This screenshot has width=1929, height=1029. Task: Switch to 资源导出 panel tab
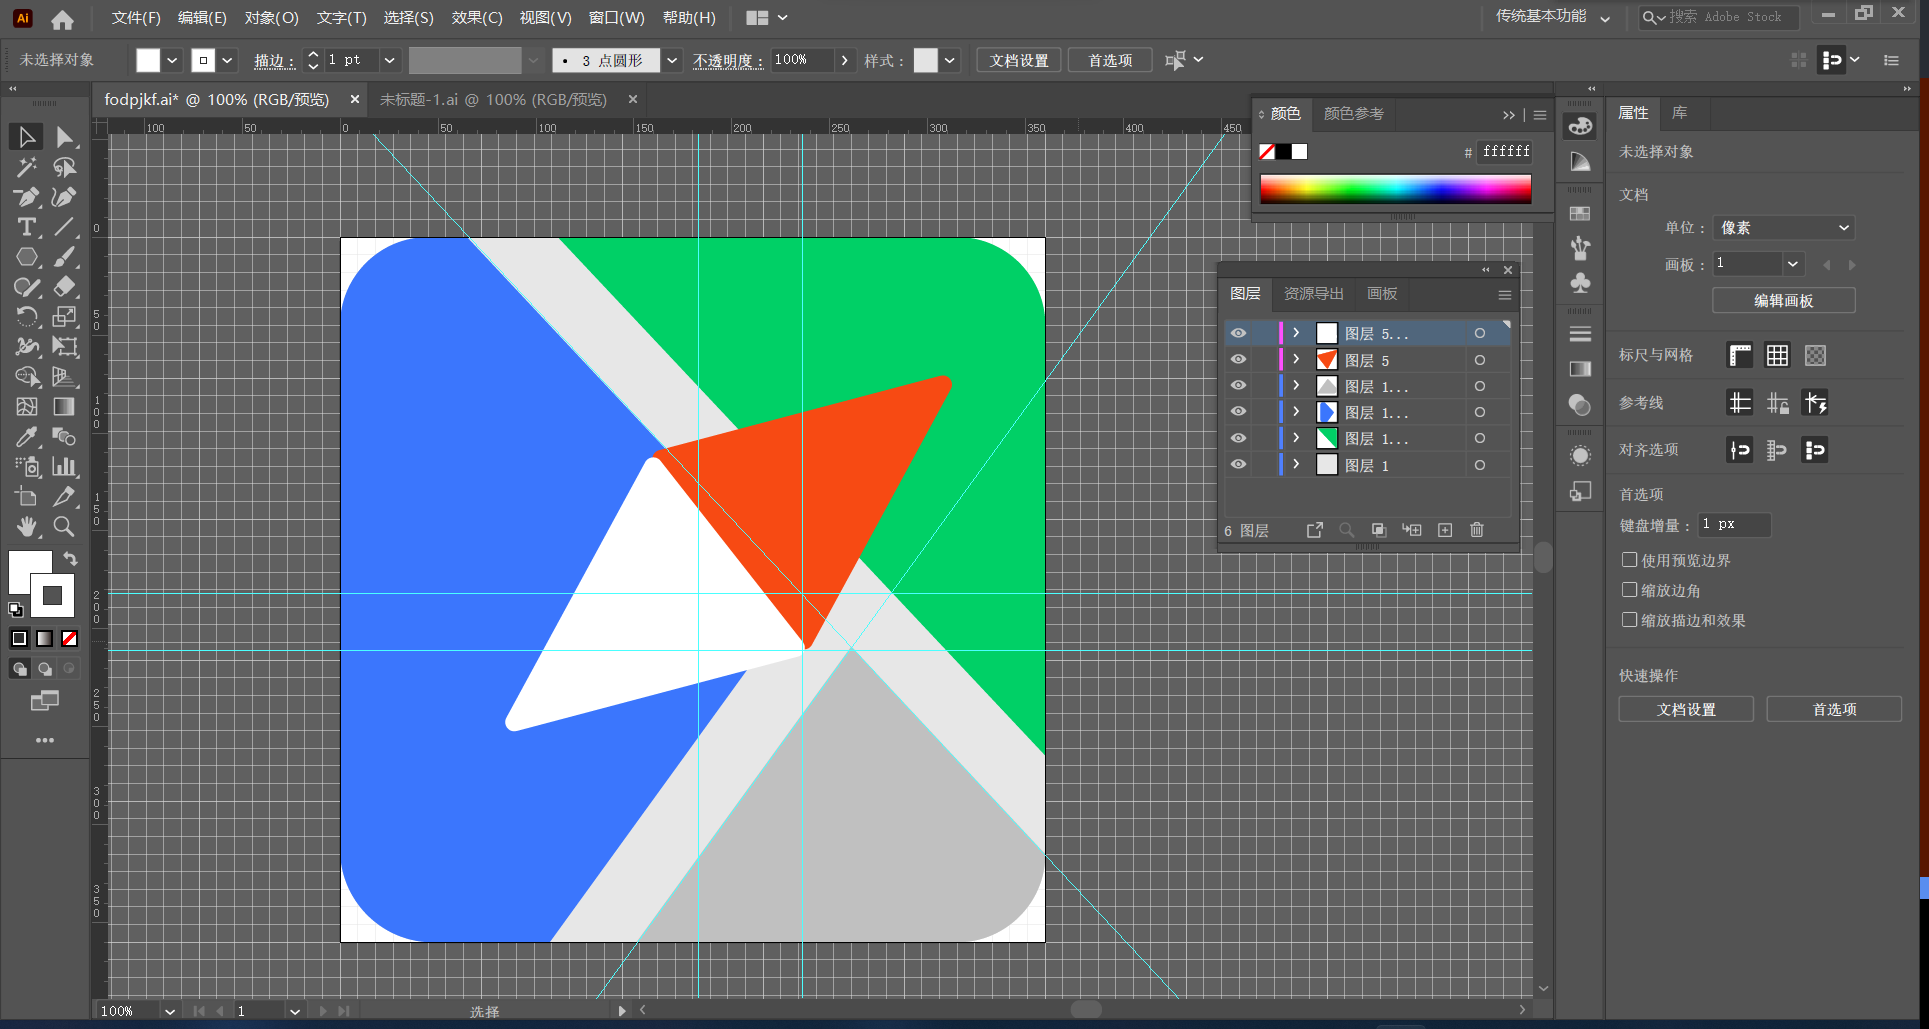pyautogui.click(x=1313, y=294)
